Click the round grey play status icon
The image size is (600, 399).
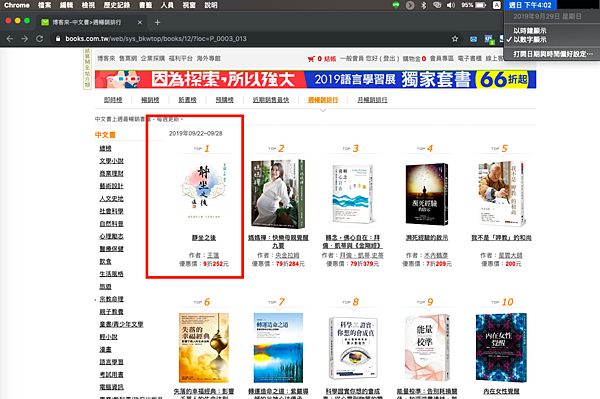[x=410, y=5]
